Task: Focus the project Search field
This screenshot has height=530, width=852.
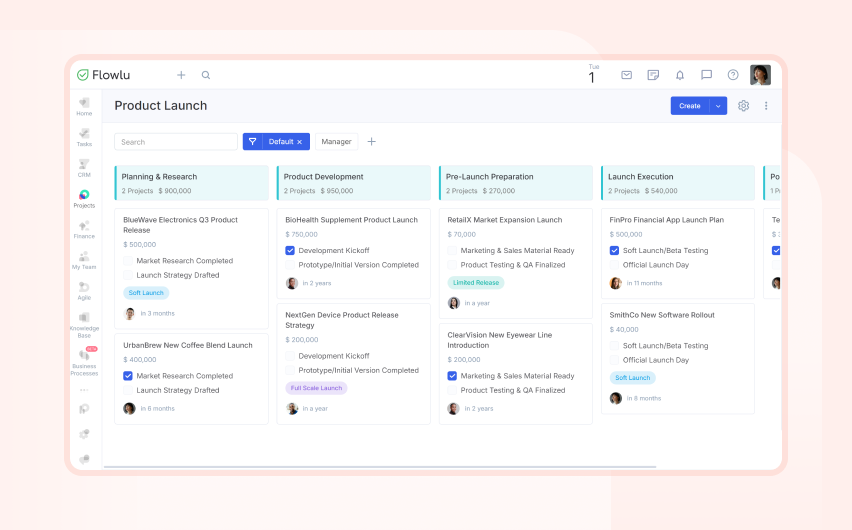Action: click(176, 142)
